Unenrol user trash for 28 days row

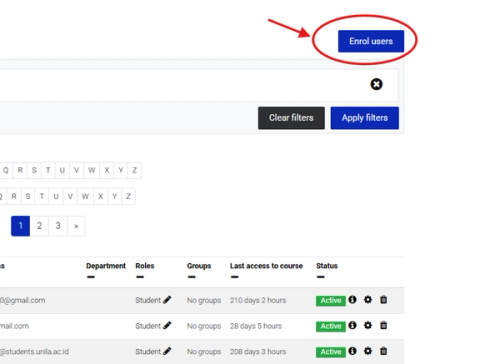click(x=384, y=325)
